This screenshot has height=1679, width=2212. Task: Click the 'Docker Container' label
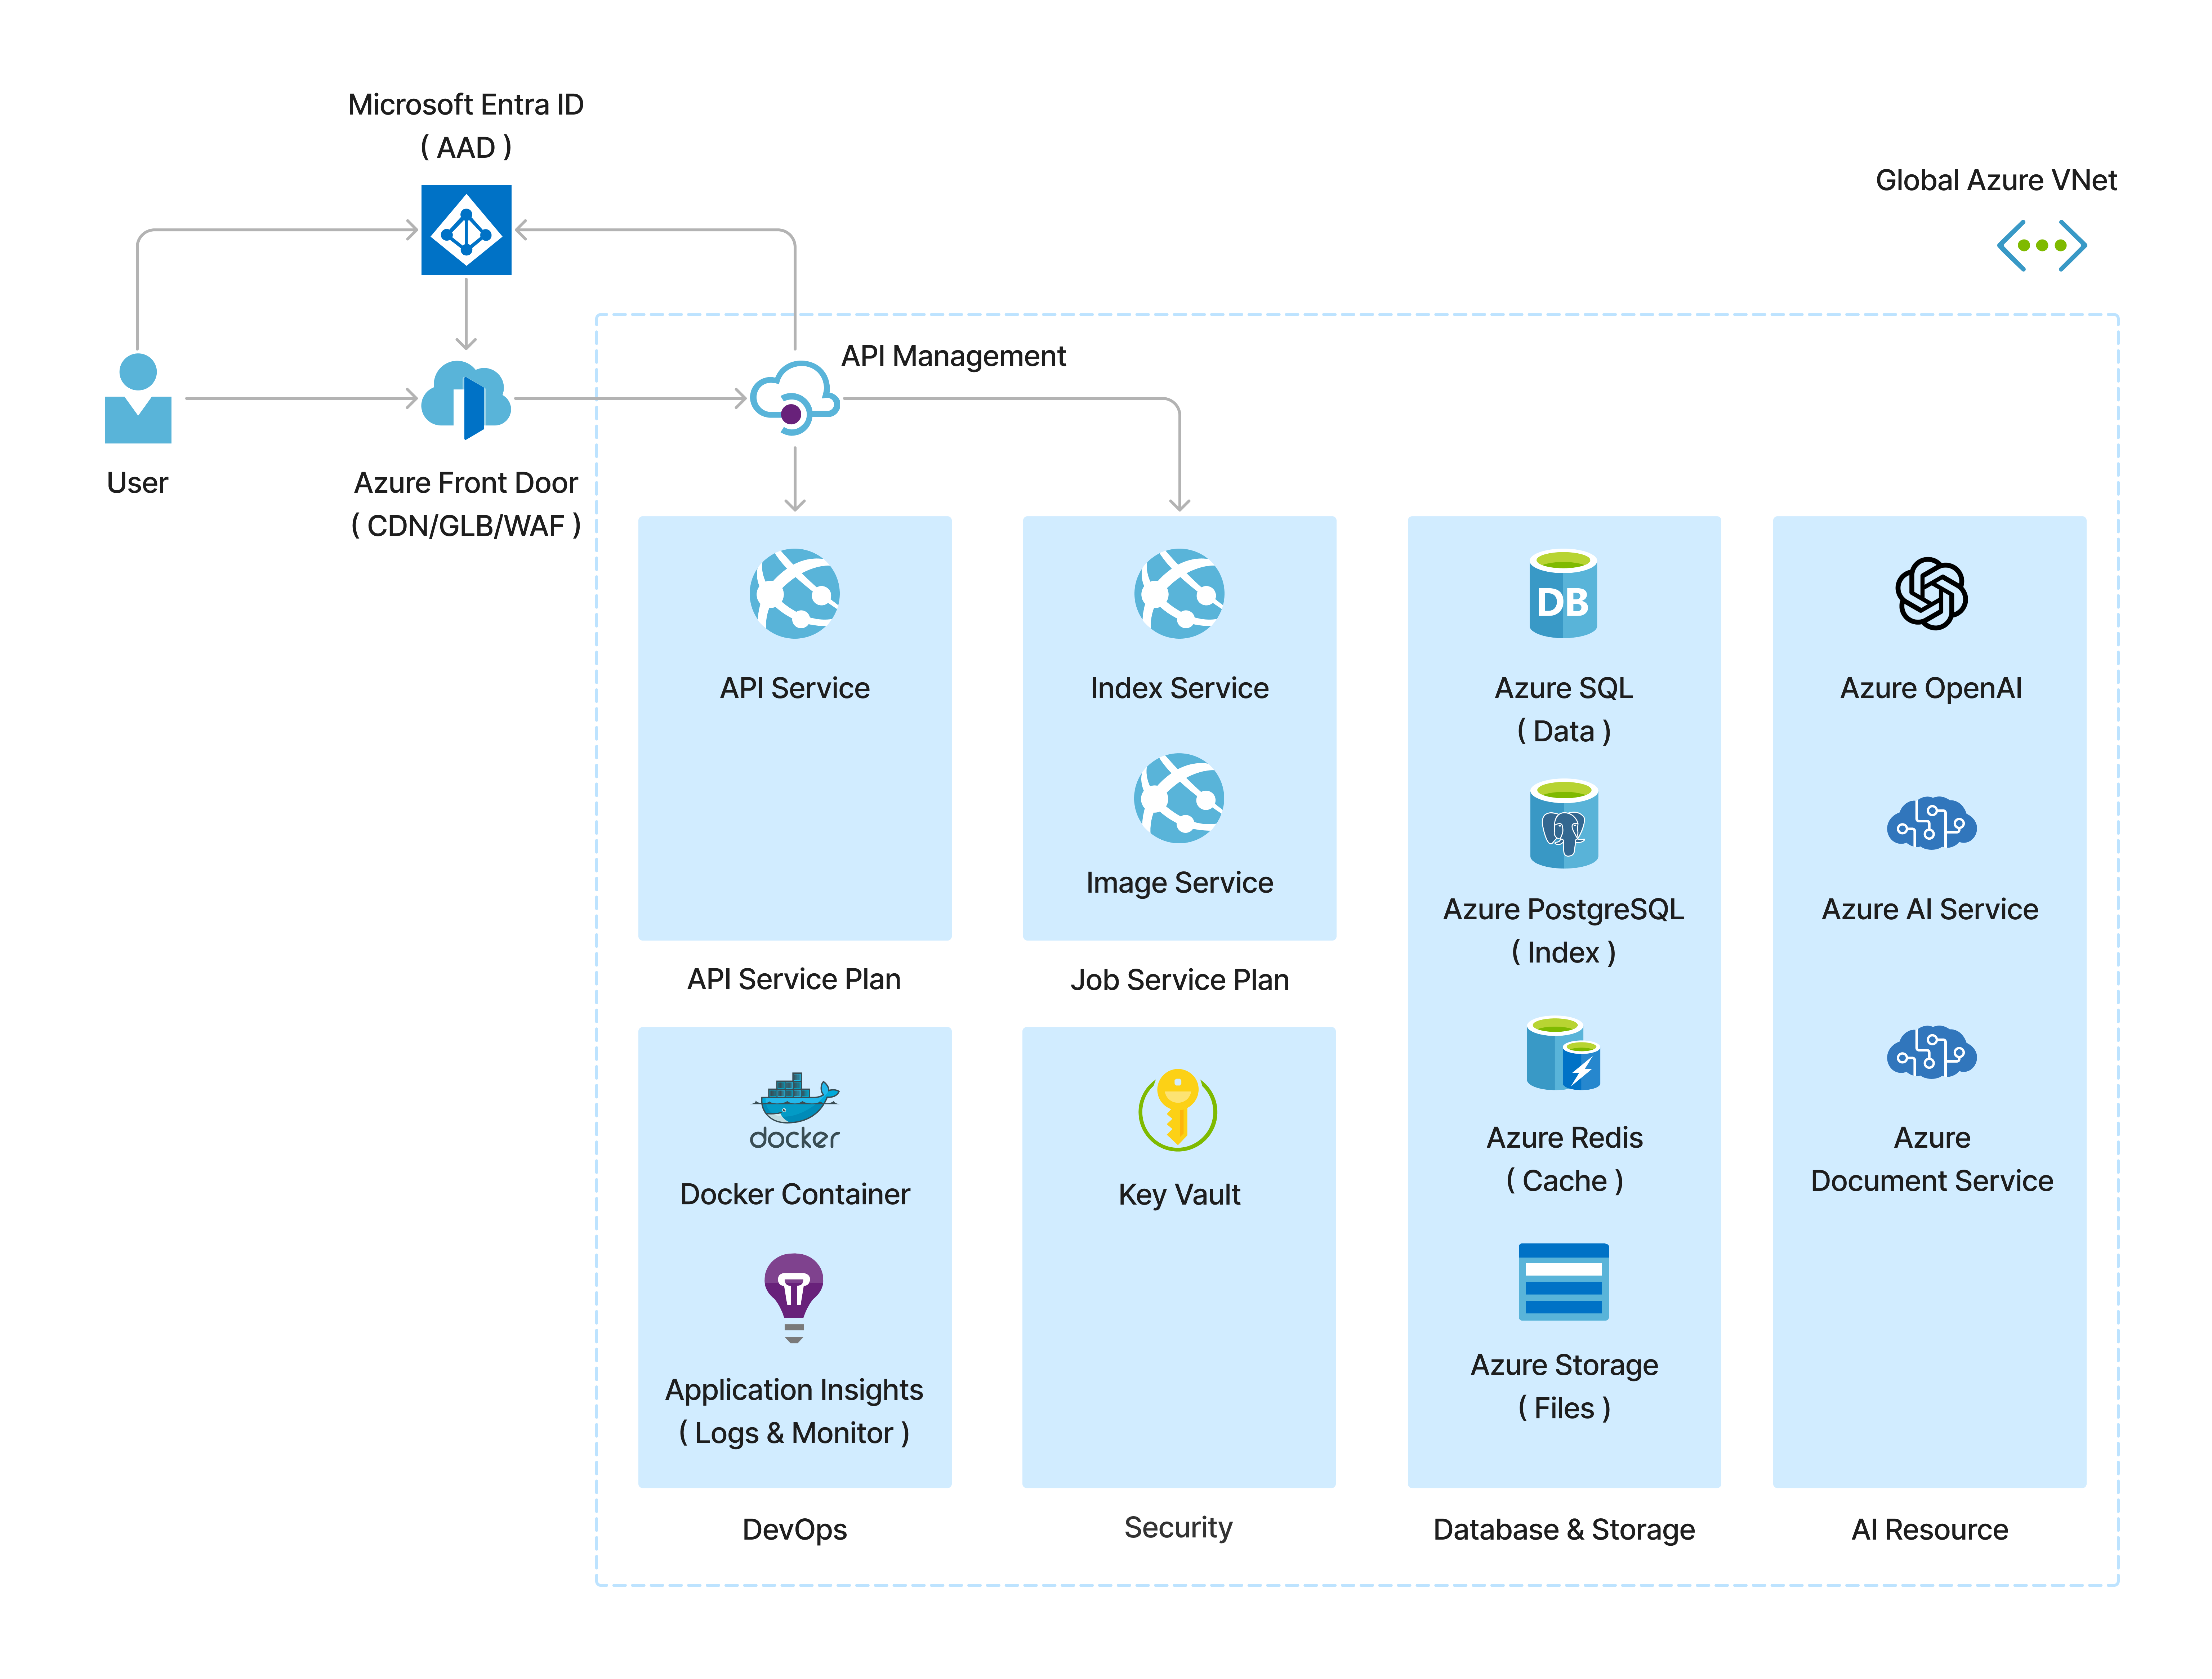point(795,1194)
